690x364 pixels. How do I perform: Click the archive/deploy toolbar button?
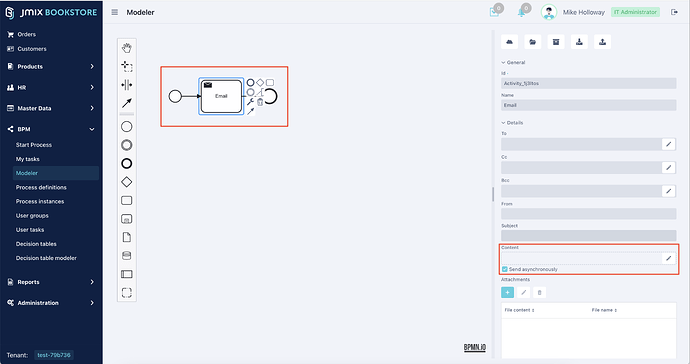click(x=556, y=42)
